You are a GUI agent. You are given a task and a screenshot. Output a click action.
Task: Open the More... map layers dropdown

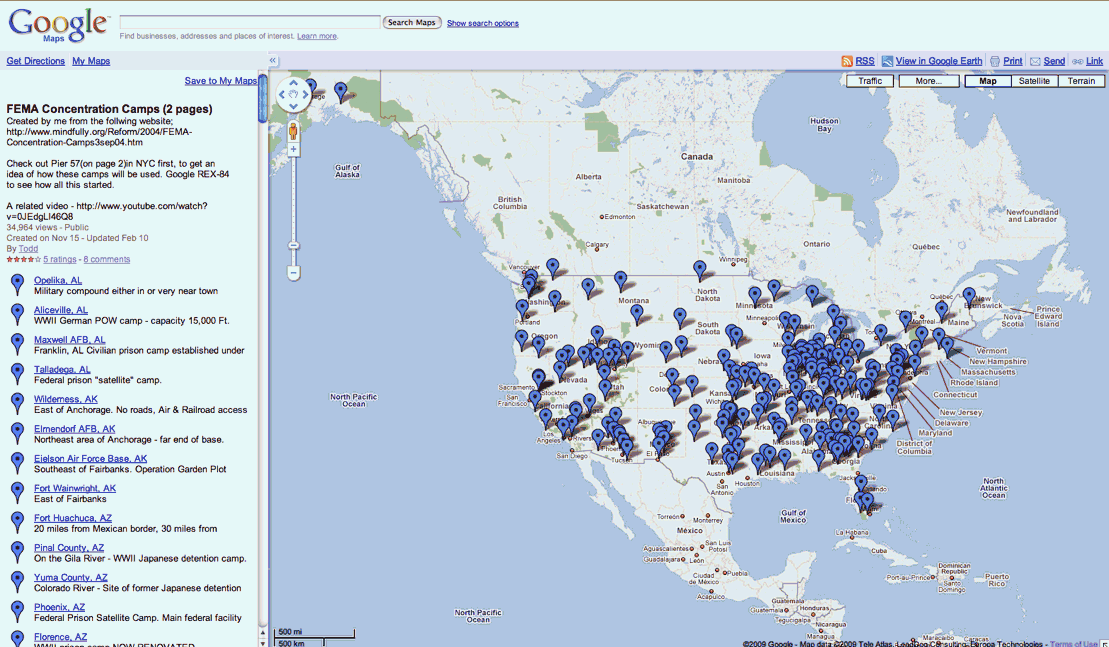pyautogui.click(x=929, y=81)
